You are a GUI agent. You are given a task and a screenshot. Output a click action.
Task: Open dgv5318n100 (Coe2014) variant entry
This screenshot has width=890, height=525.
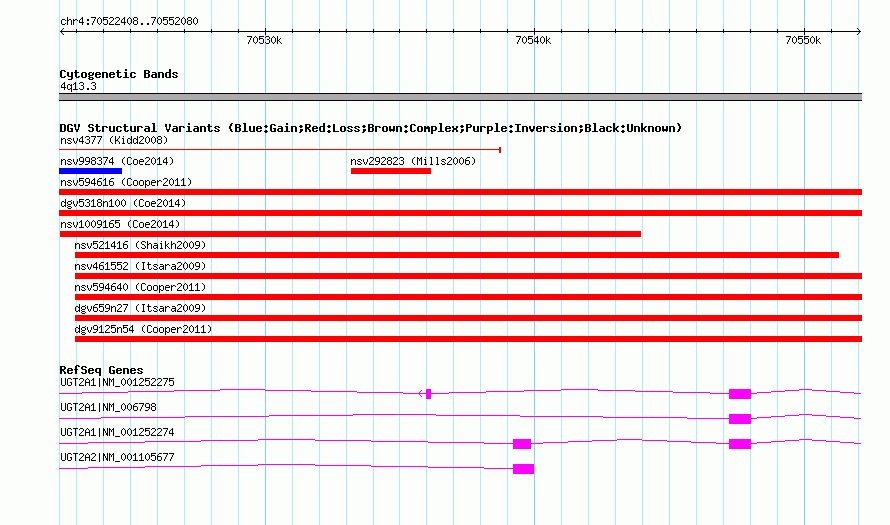pyautogui.click(x=123, y=203)
